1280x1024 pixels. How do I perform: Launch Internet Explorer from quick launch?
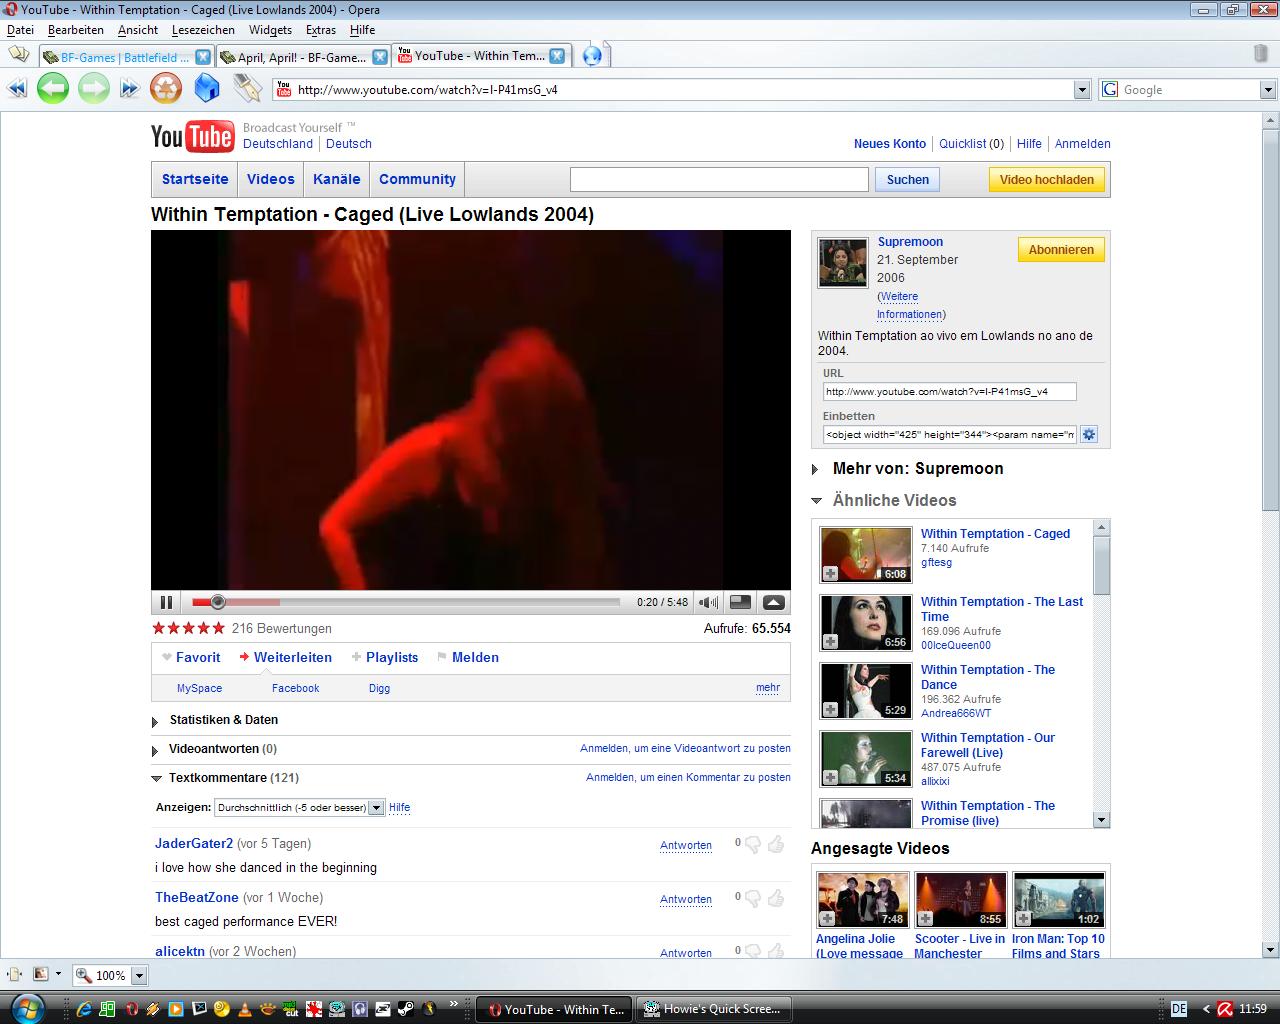[x=84, y=1009]
